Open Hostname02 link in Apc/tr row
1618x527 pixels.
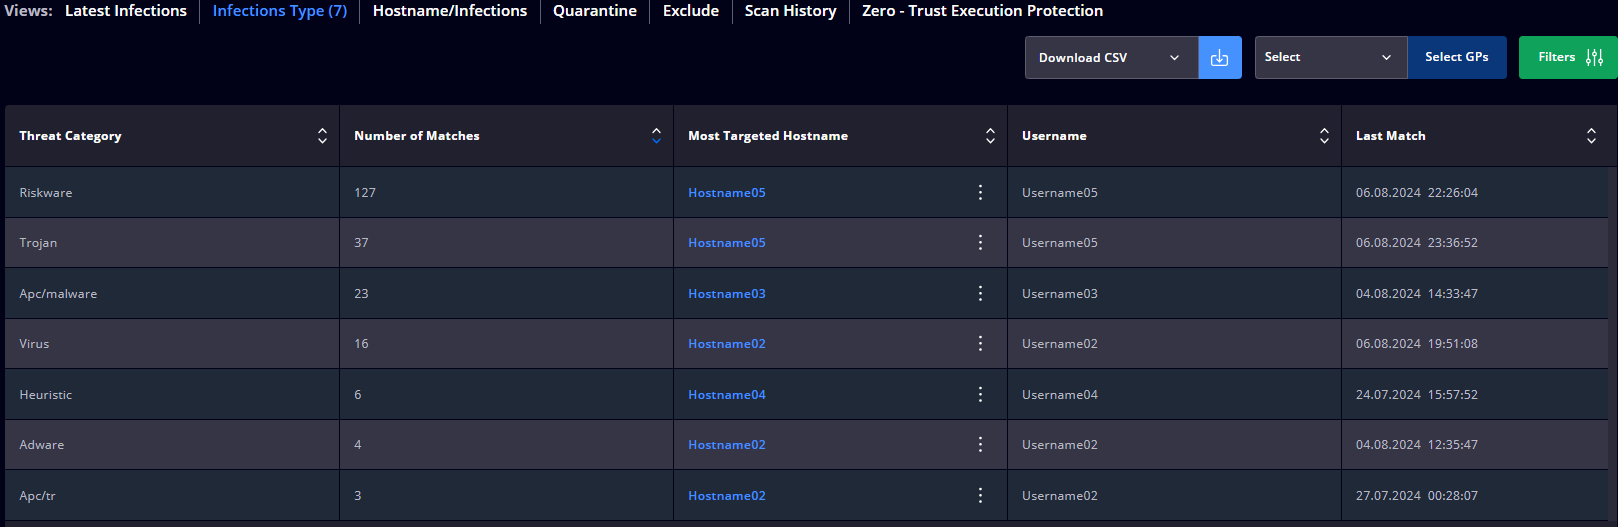(x=727, y=496)
